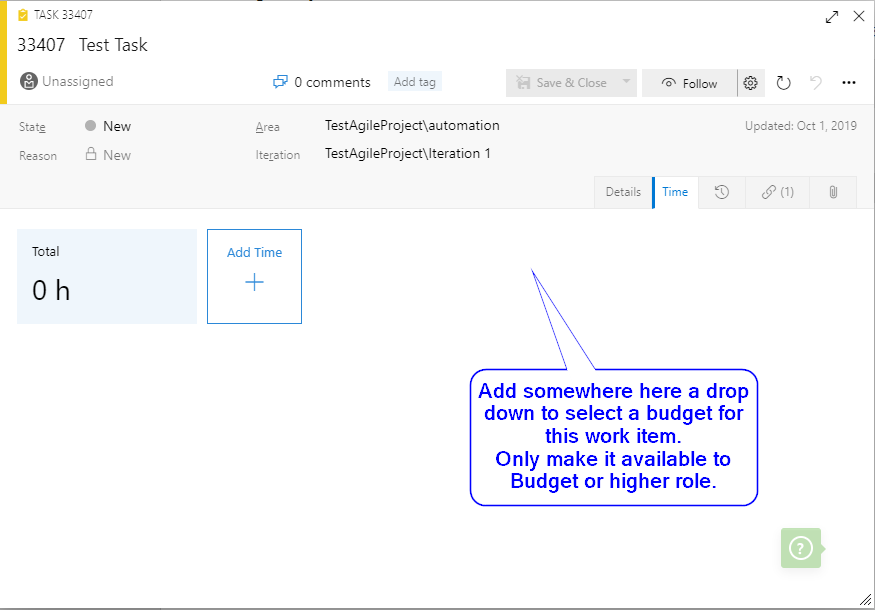Click the Area field label

(268, 127)
